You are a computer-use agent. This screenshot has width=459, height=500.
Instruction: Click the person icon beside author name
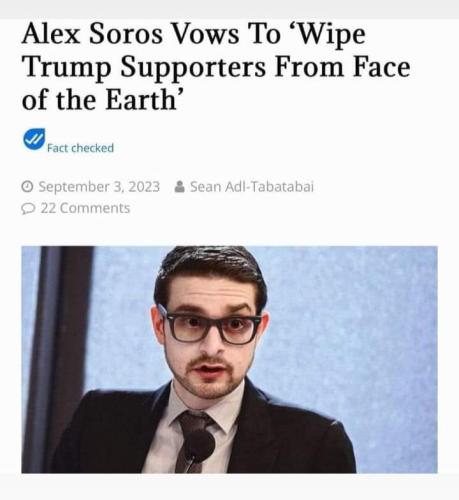179,187
